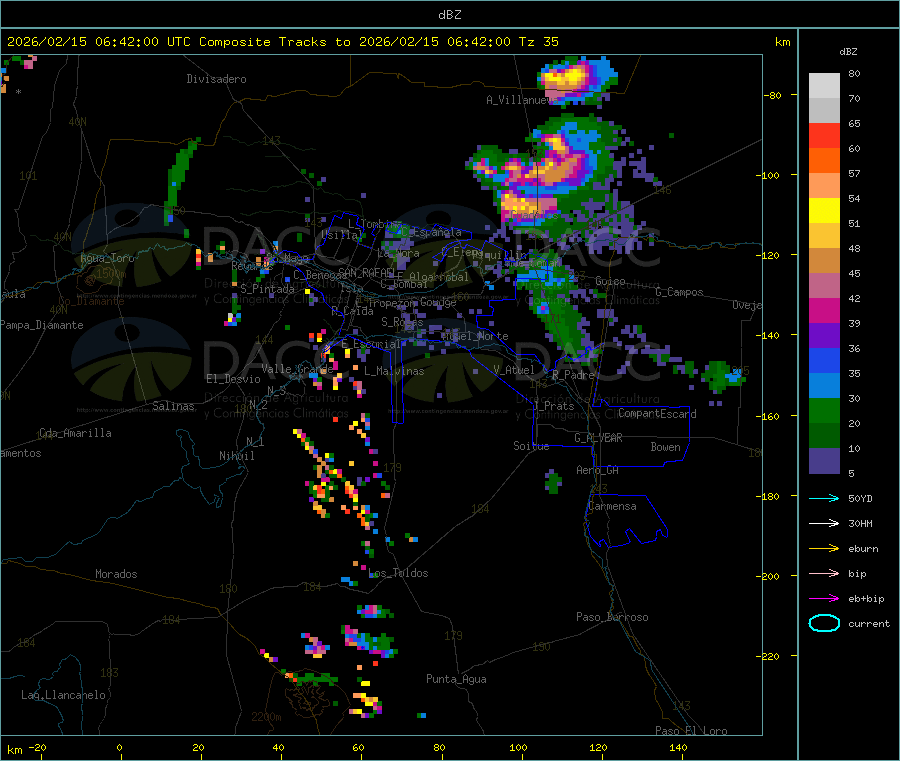Screen dimensions: 900x761
Task: Click the 'Bowen' map label
Action: click(x=665, y=447)
